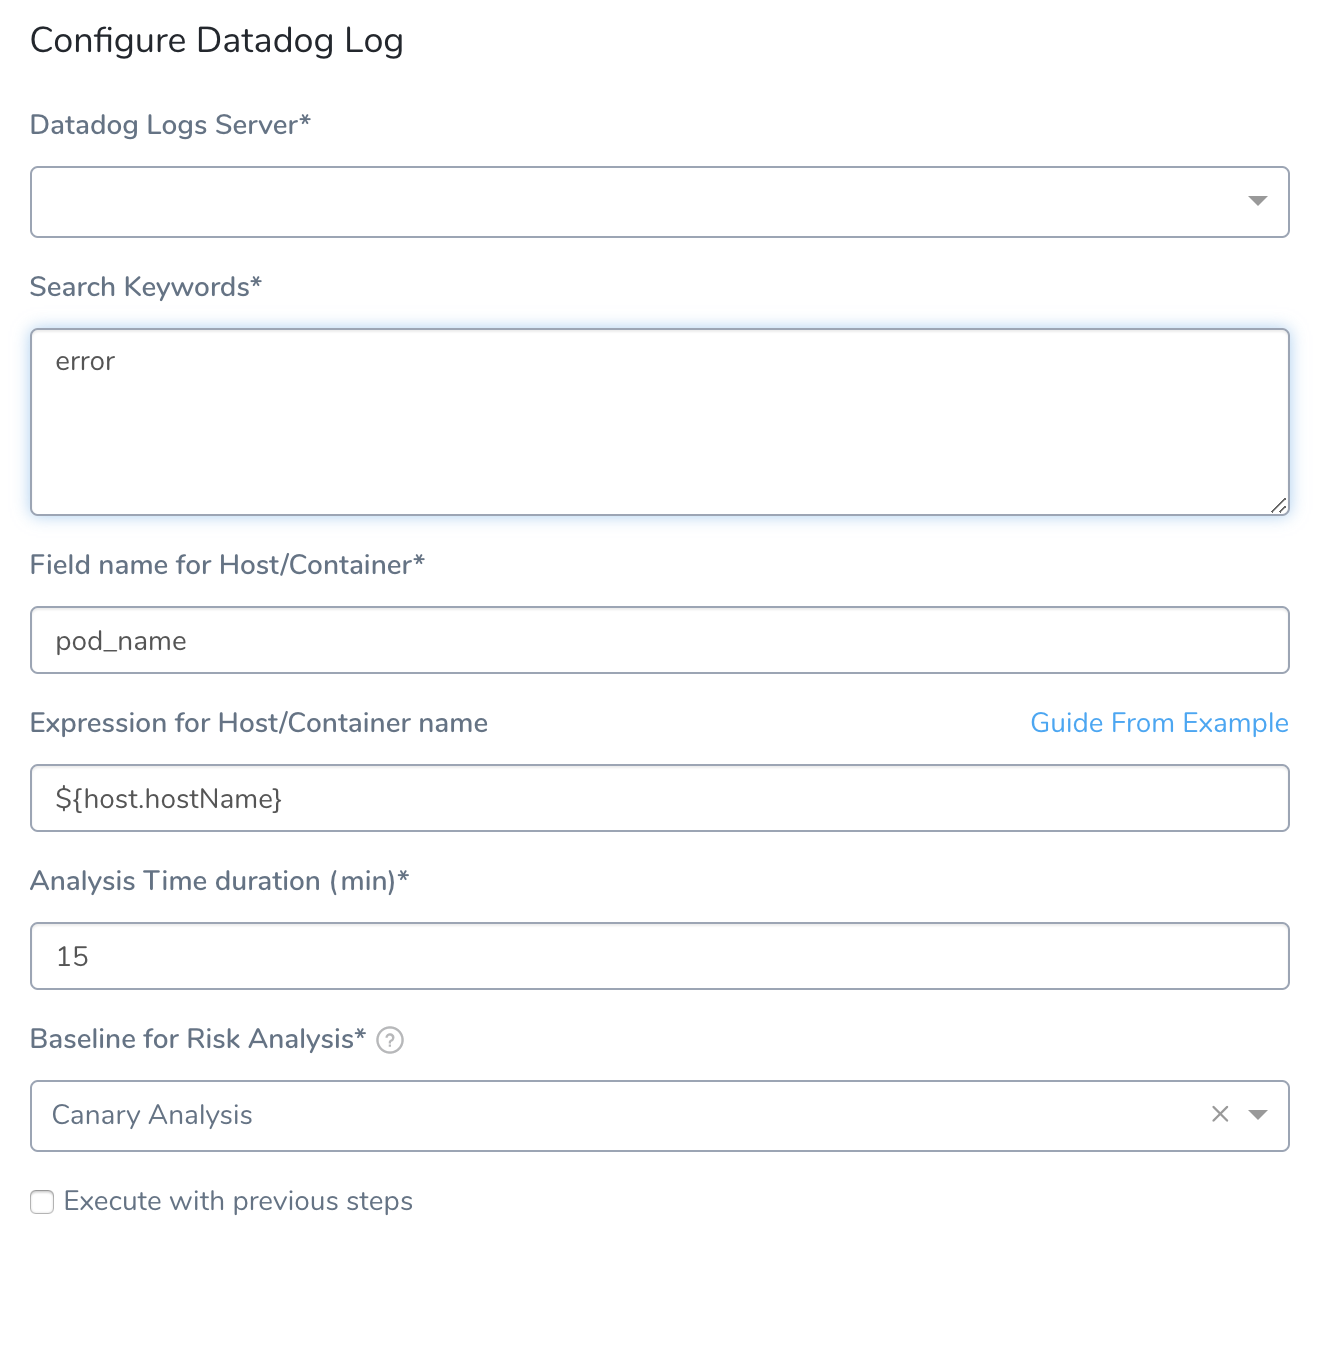
Task: Click the 'Search Keywords*' label
Action: (146, 287)
